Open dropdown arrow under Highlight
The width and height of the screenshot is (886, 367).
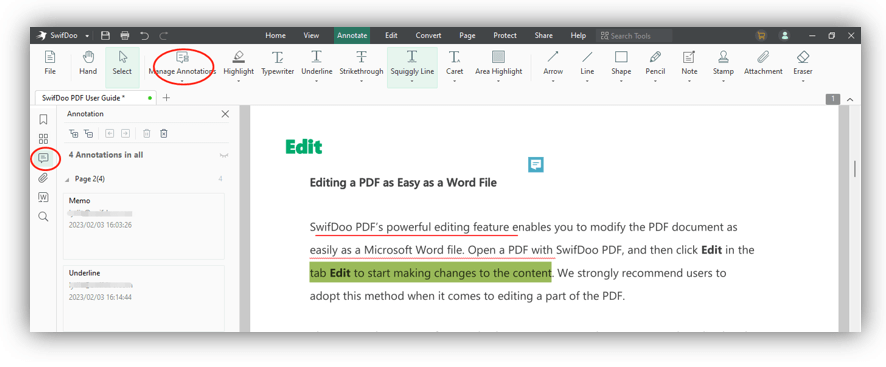(238, 81)
